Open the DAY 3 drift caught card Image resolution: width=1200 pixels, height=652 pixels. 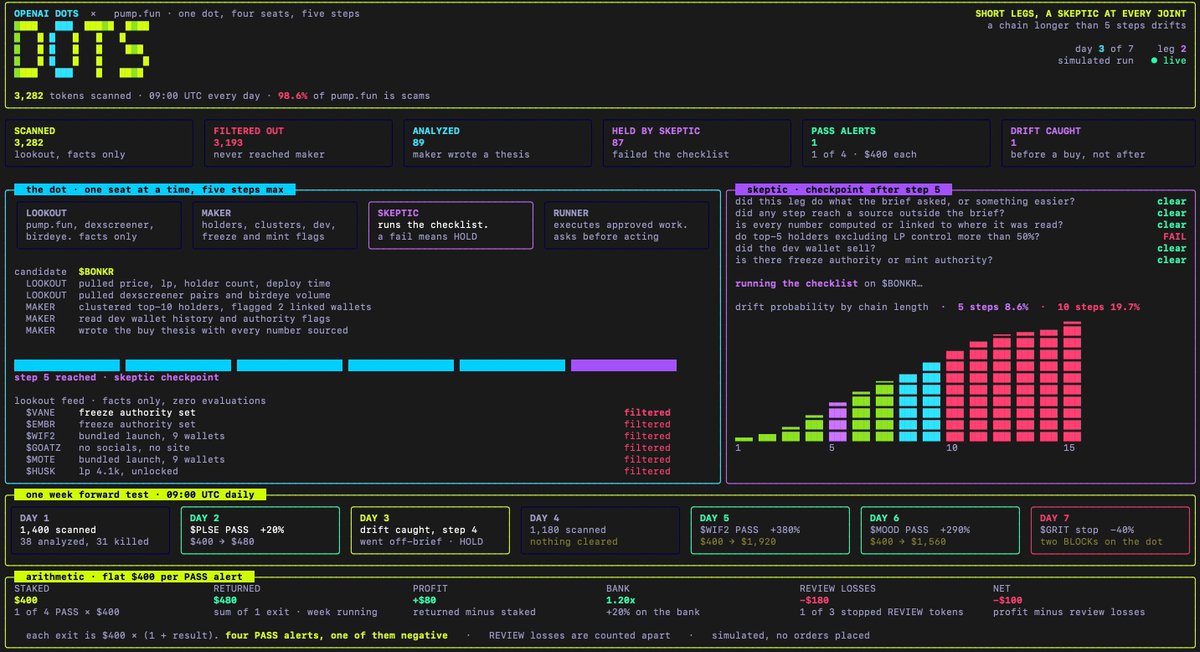(x=430, y=529)
